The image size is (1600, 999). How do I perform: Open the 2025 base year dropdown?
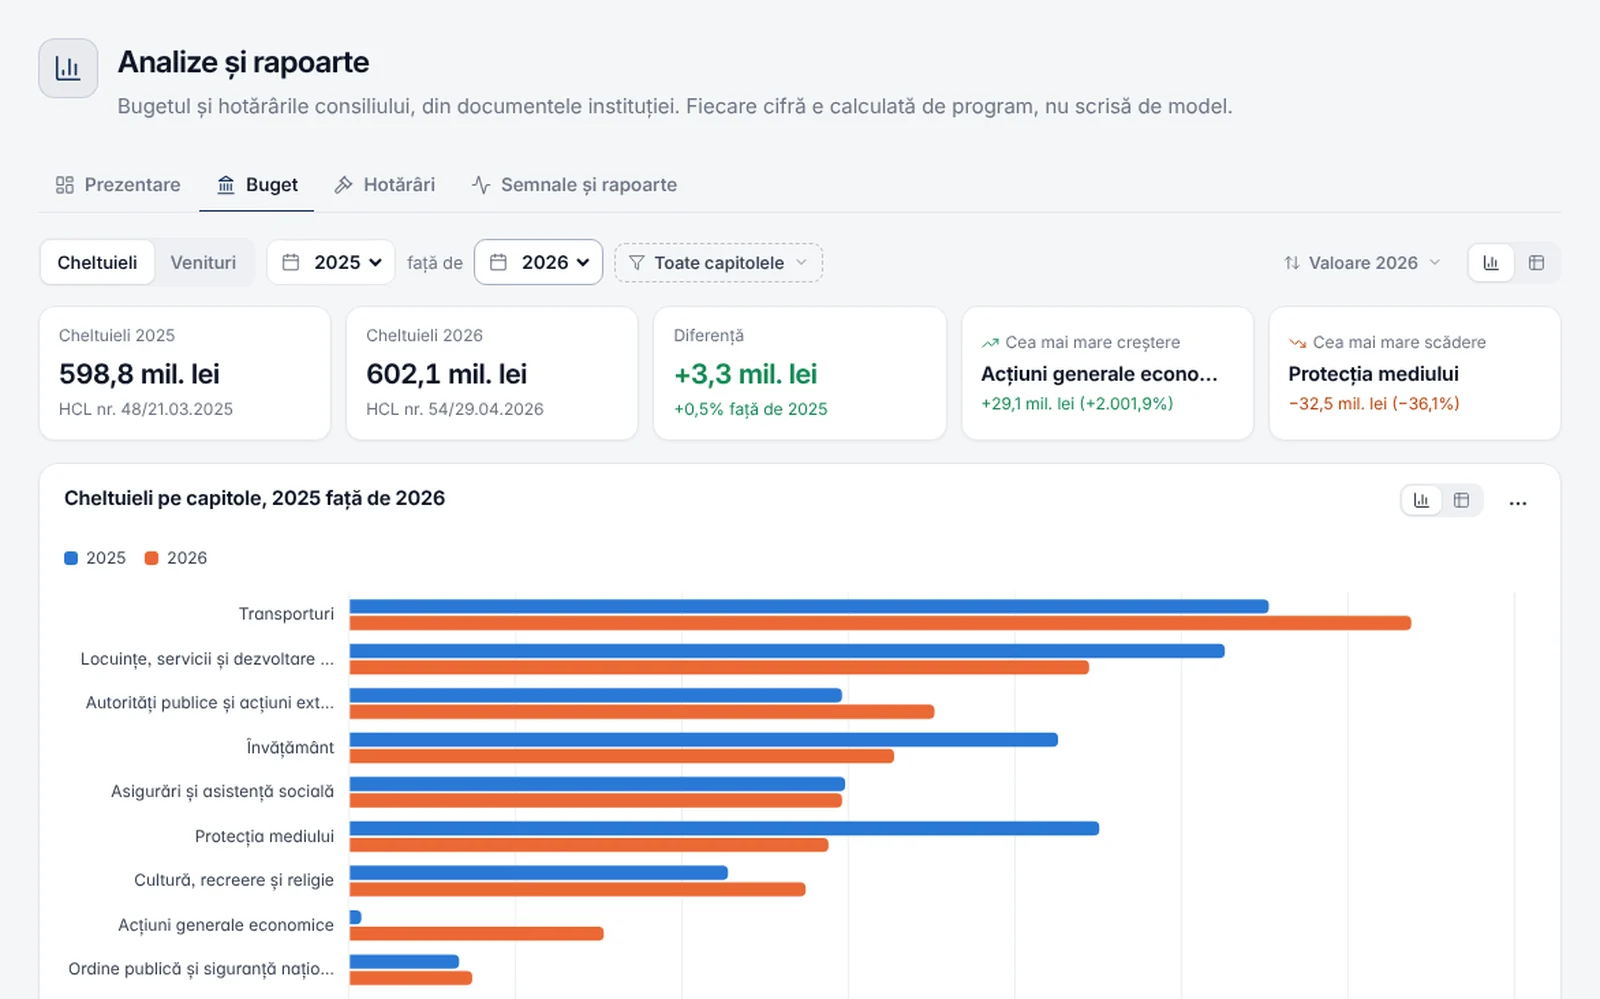[x=331, y=262]
